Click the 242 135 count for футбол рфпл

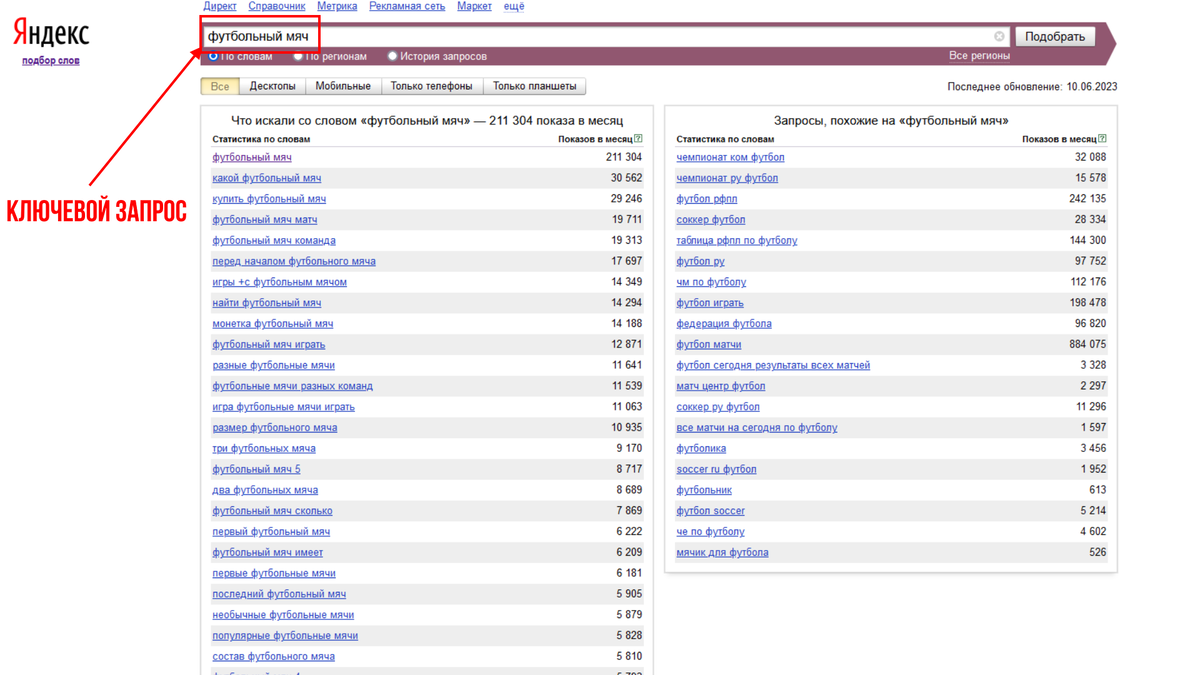1088,199
